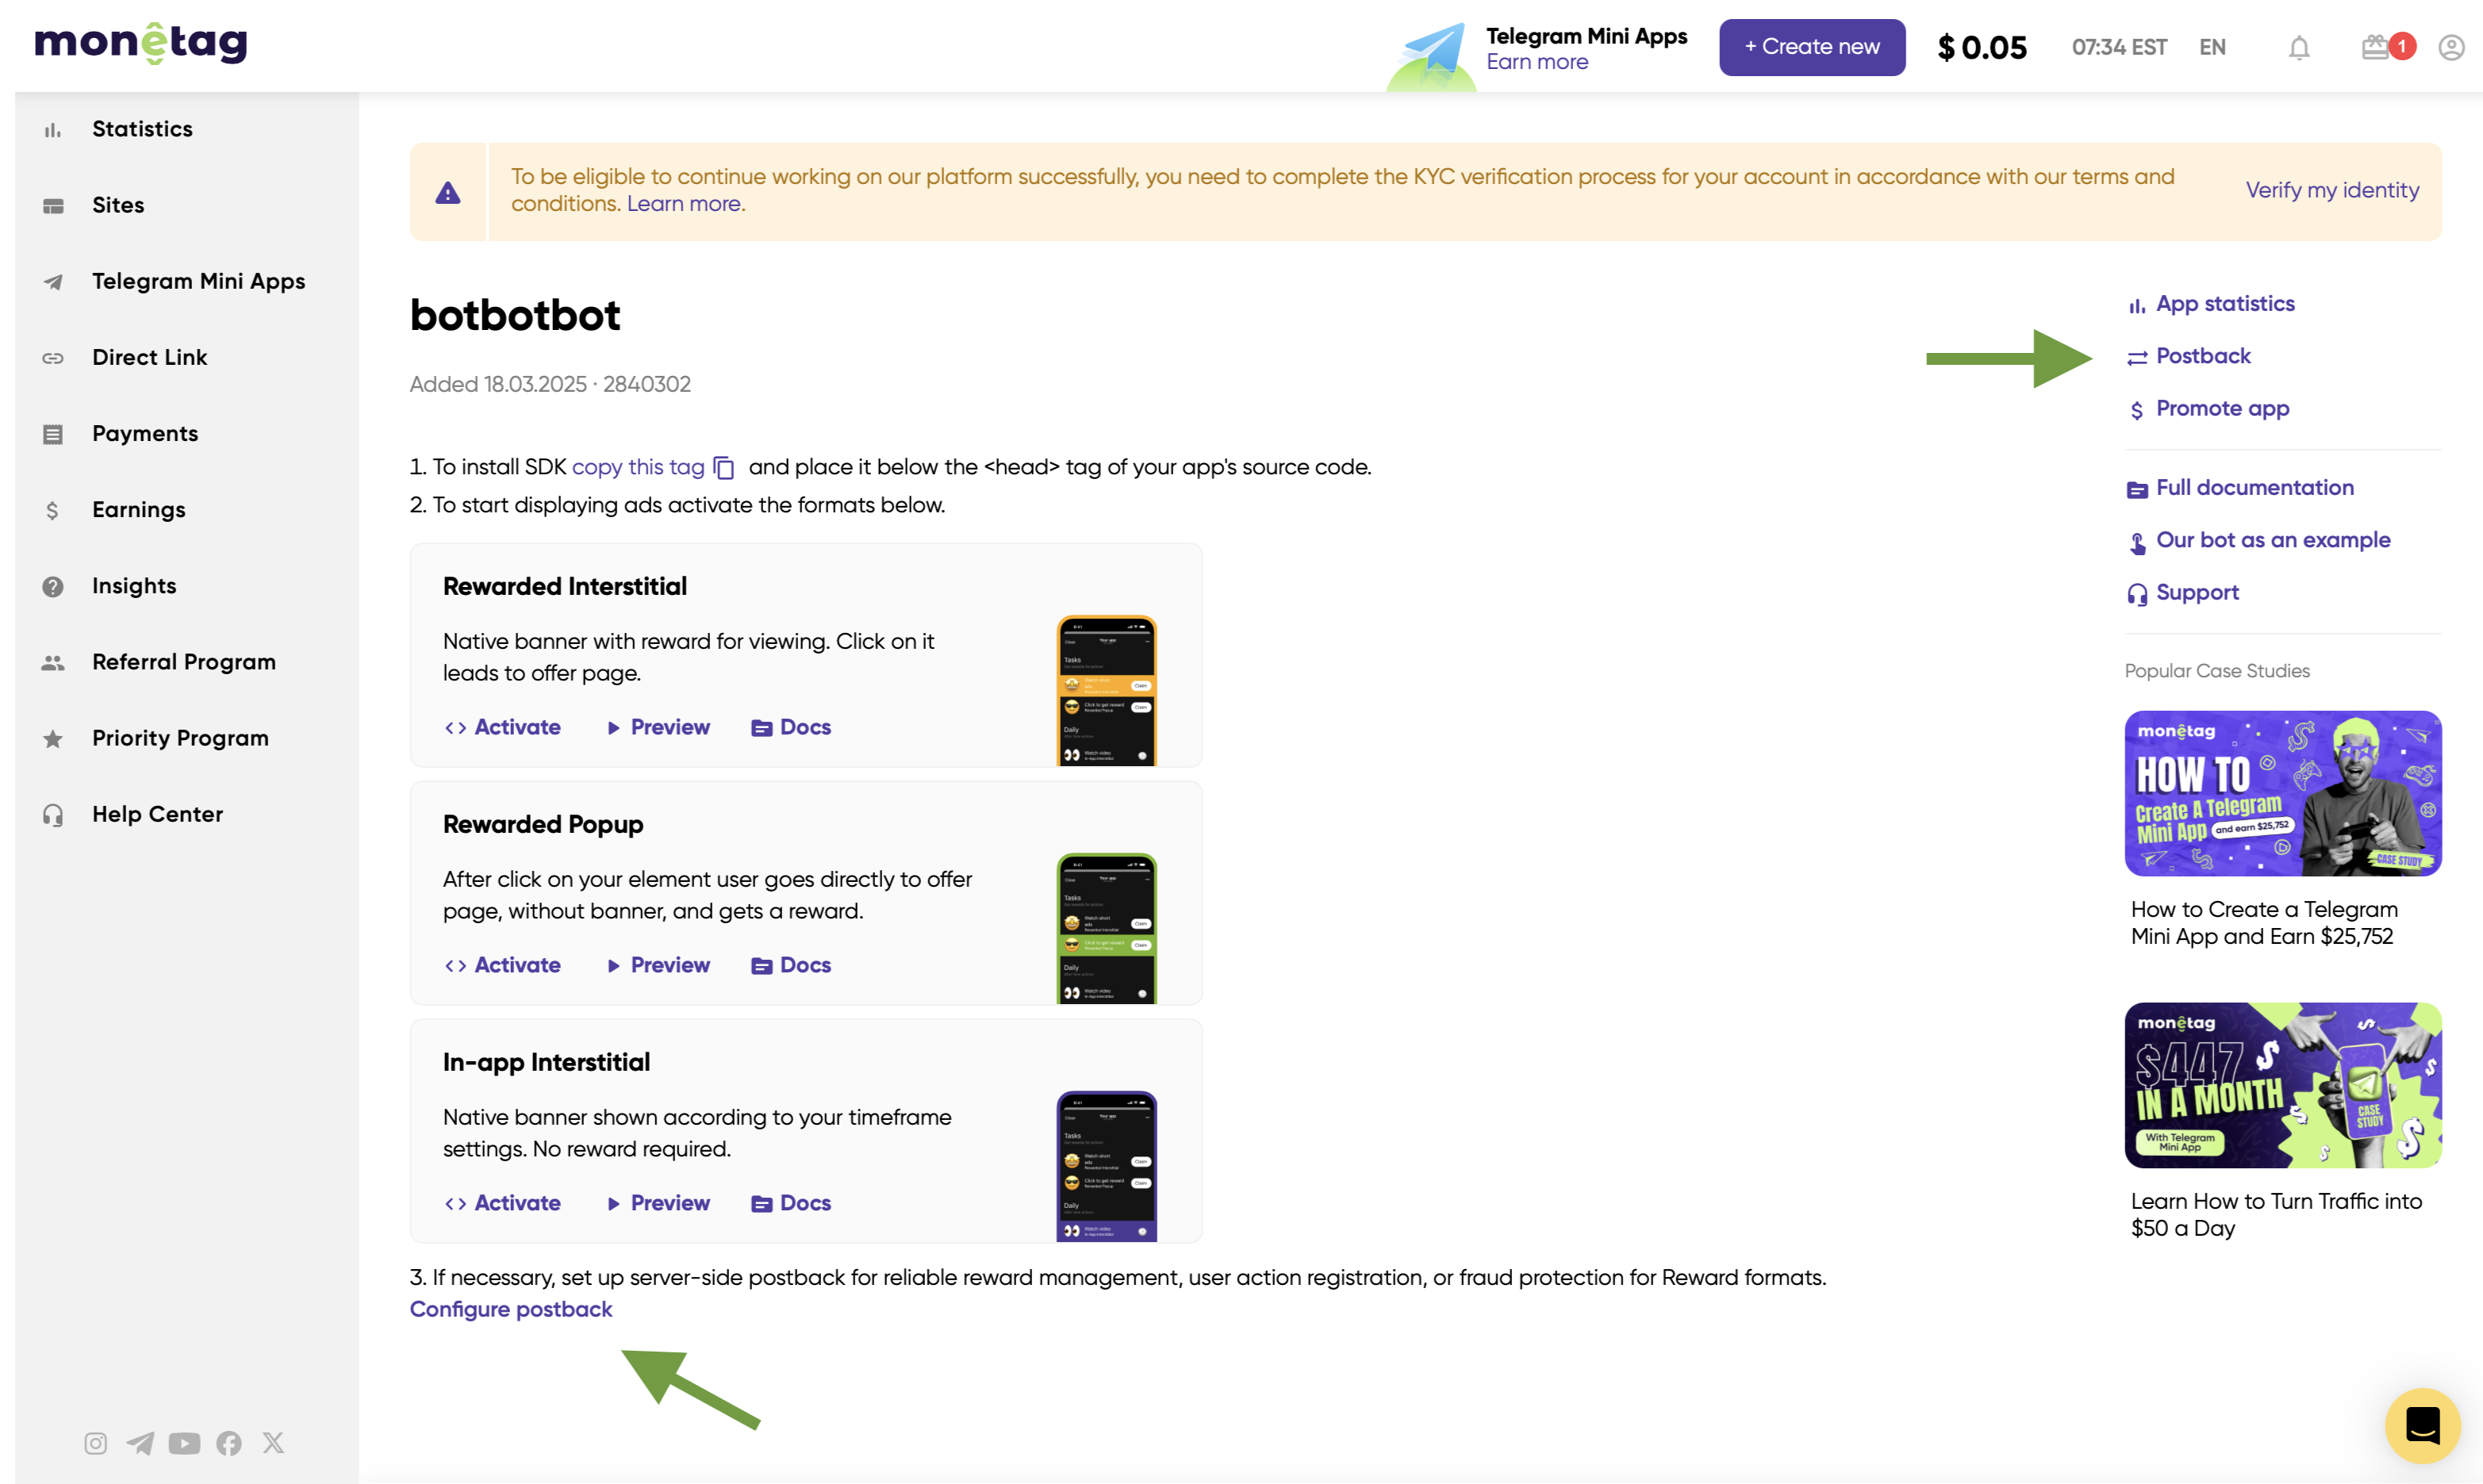Click the Create new button

tap(1812, 47)
